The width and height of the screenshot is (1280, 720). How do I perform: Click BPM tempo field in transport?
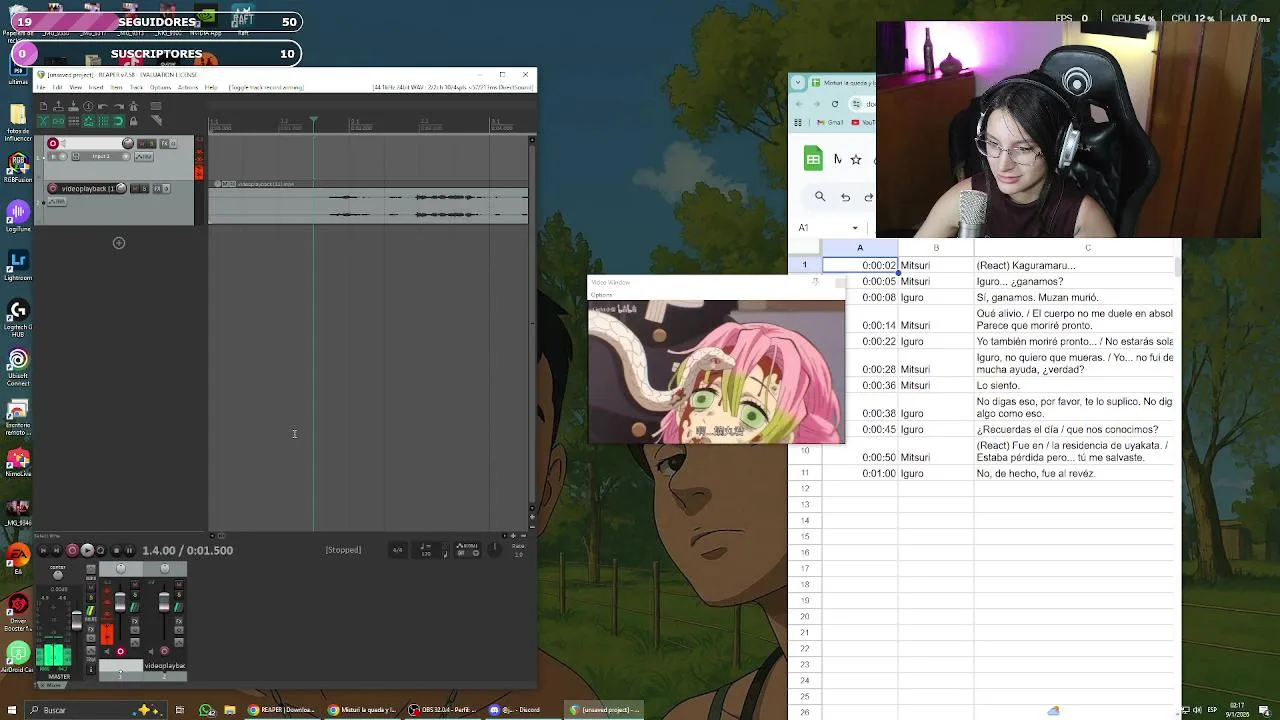point(426,550)
